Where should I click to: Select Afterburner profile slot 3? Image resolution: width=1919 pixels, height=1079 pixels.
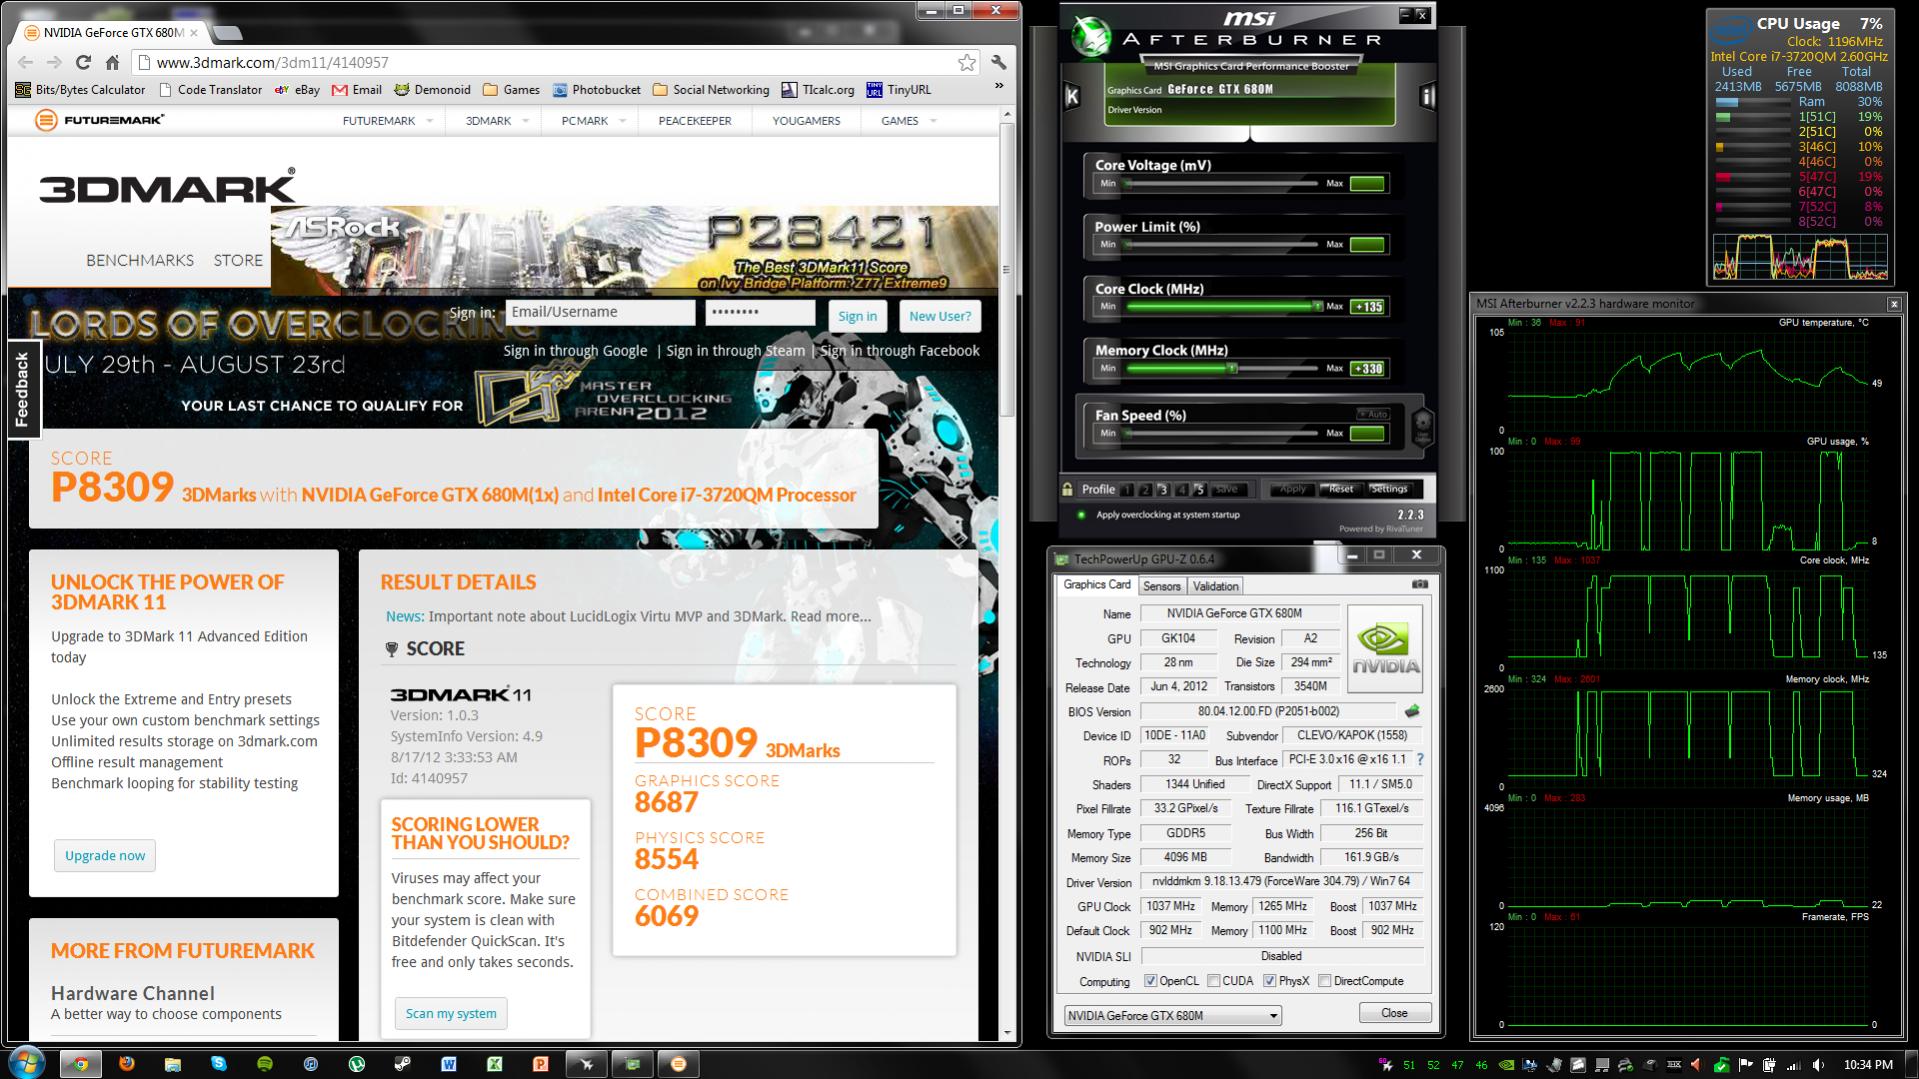tap(1163, 490)
